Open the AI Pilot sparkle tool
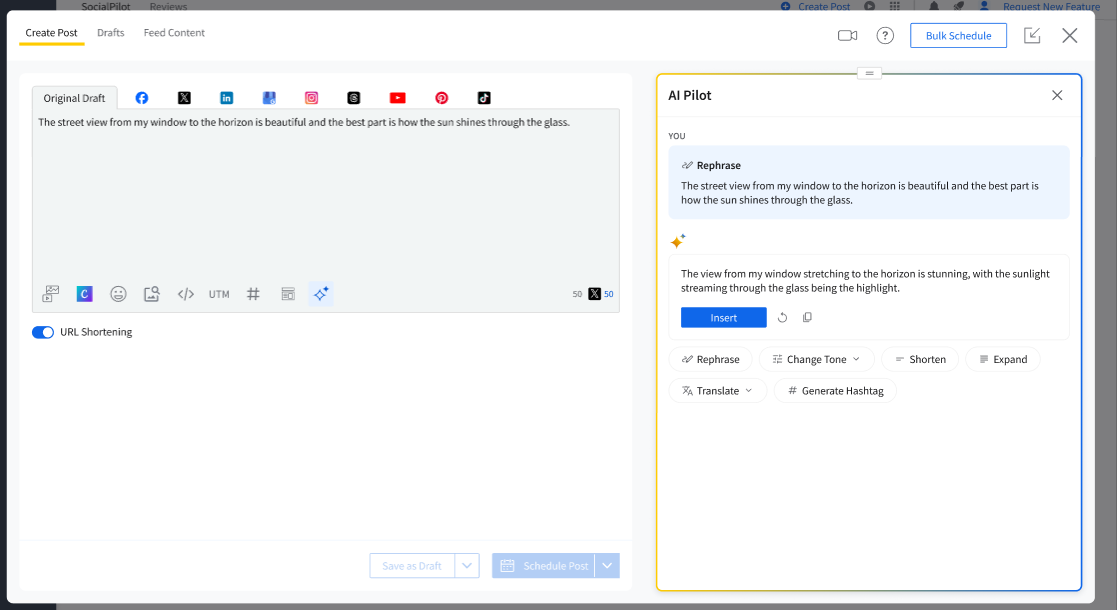 pos(320,294)
